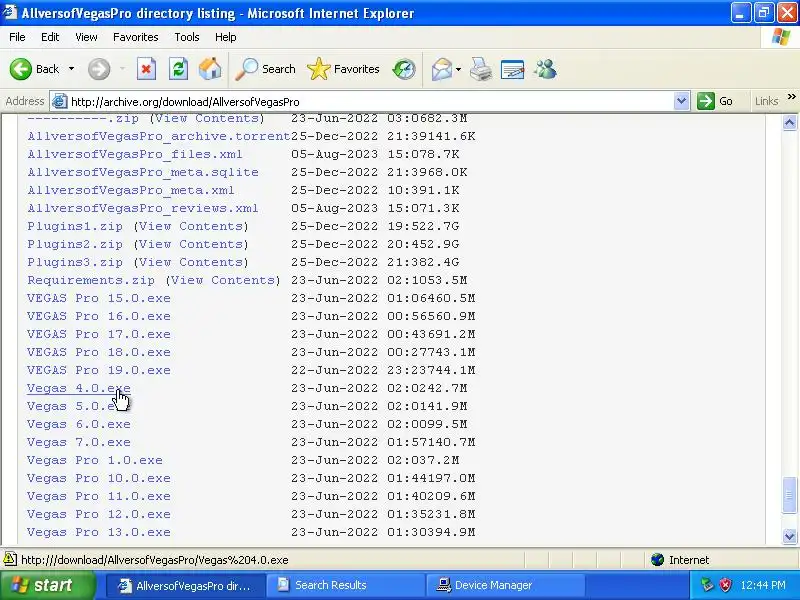
Task: Download VEGAS Pro 17.0.exe
Action: tap(99, 334)
